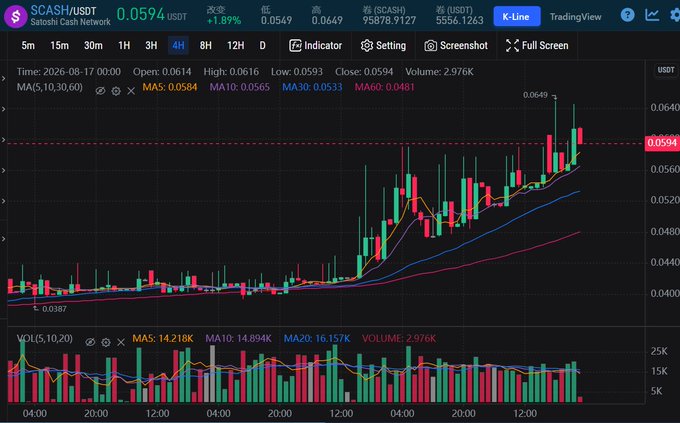
Task: Click the 0.0594 current price tag
Action: coord(662,143)
